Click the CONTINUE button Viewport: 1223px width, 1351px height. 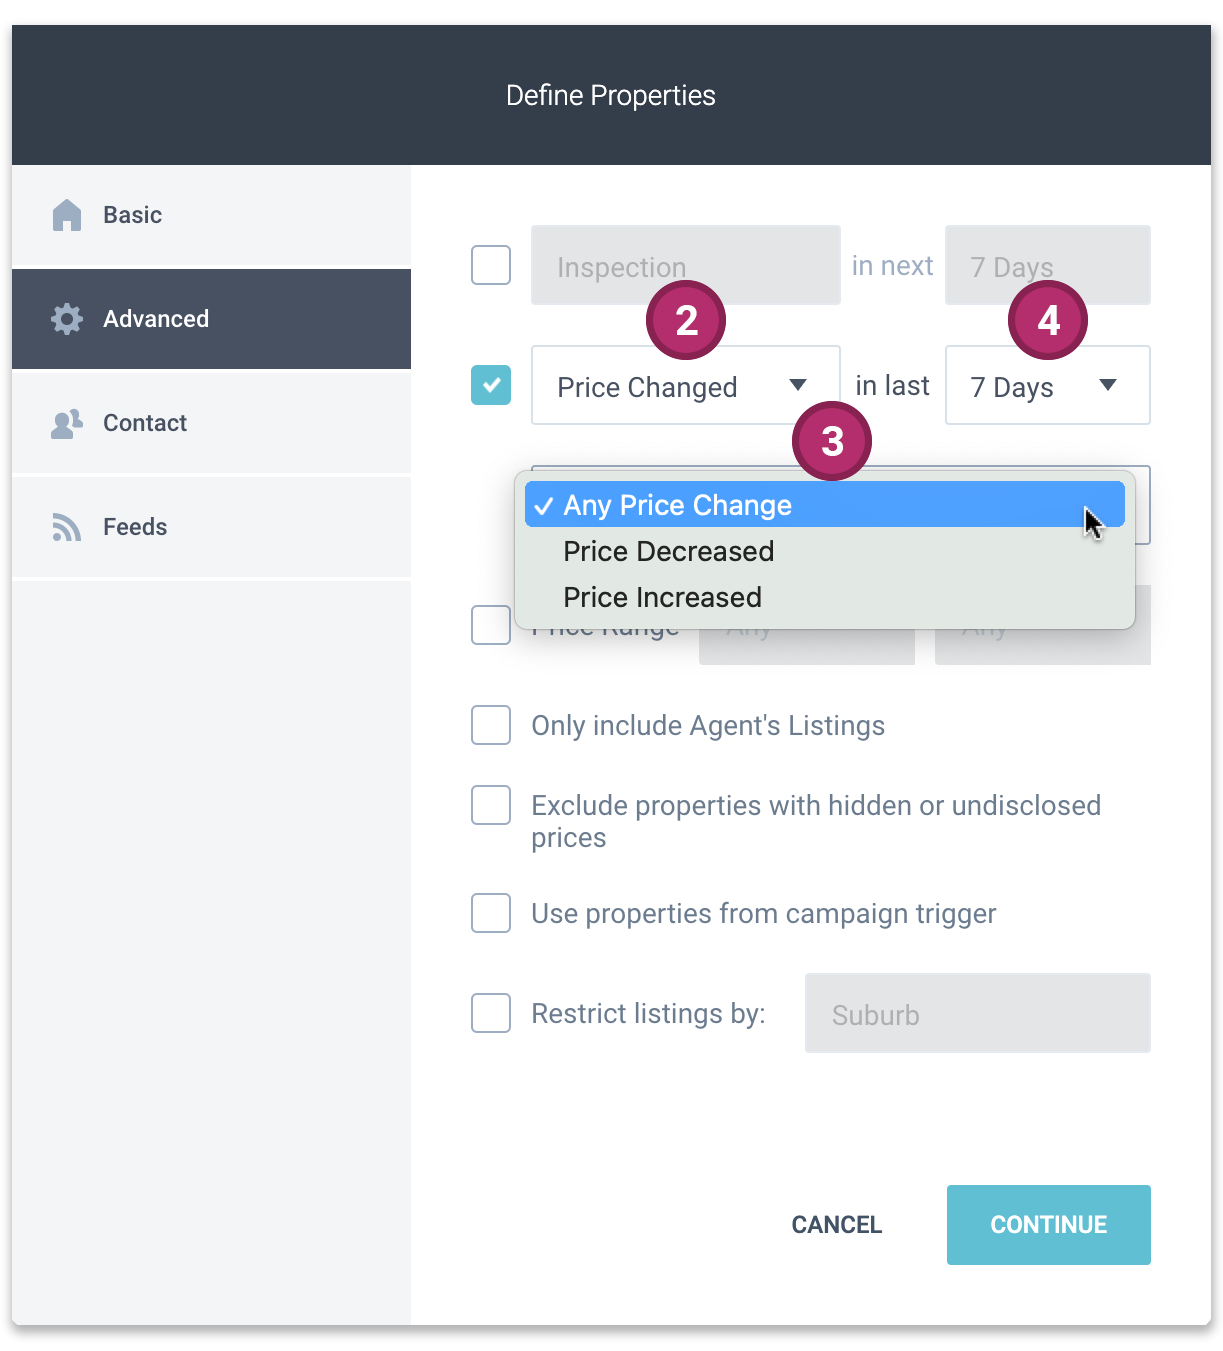[1048, 1225]
